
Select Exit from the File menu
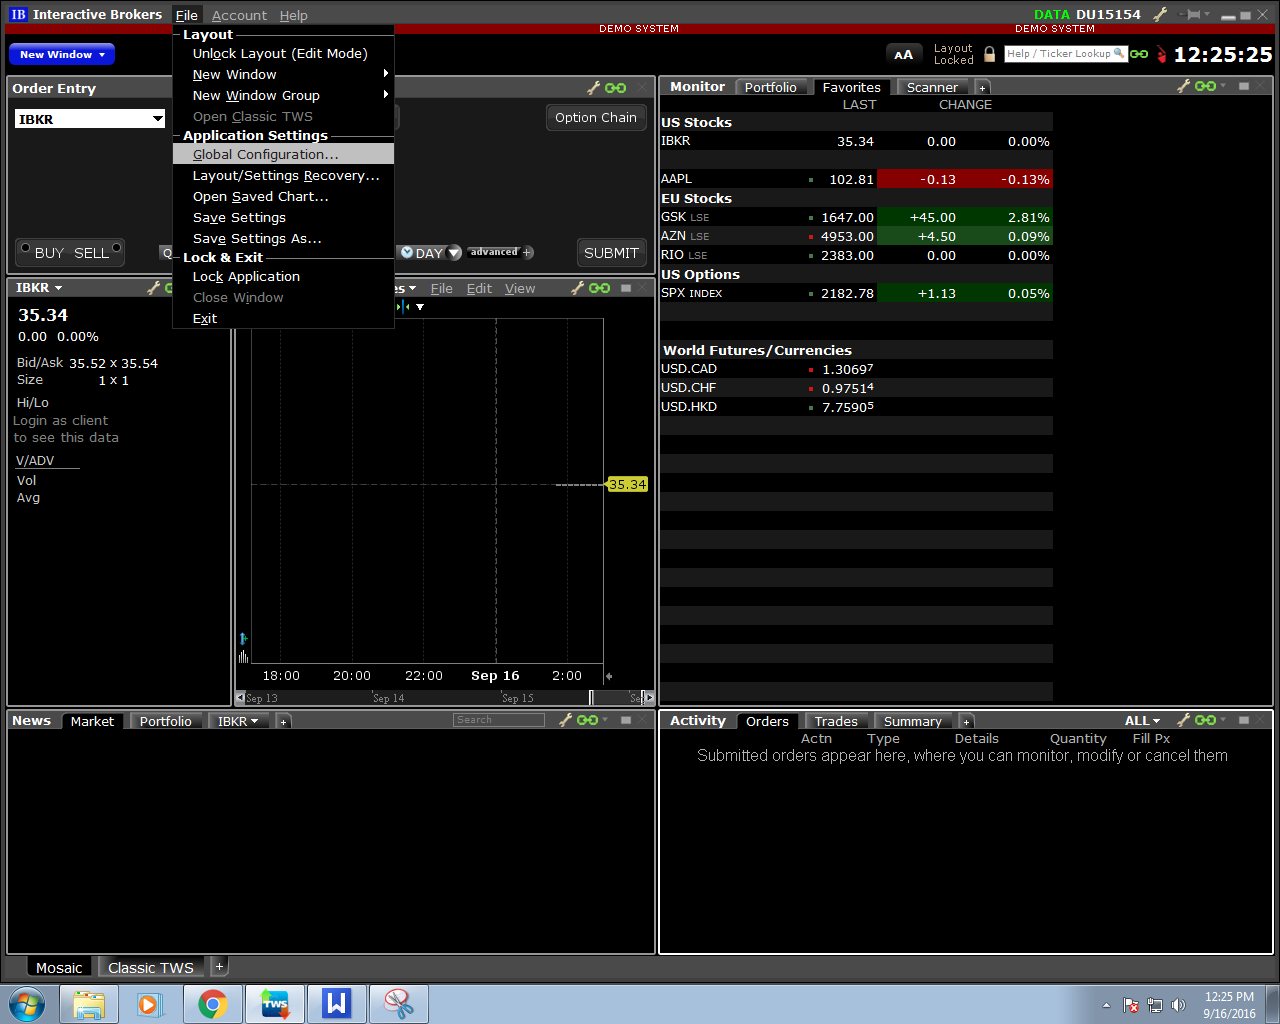coord(283,318)
